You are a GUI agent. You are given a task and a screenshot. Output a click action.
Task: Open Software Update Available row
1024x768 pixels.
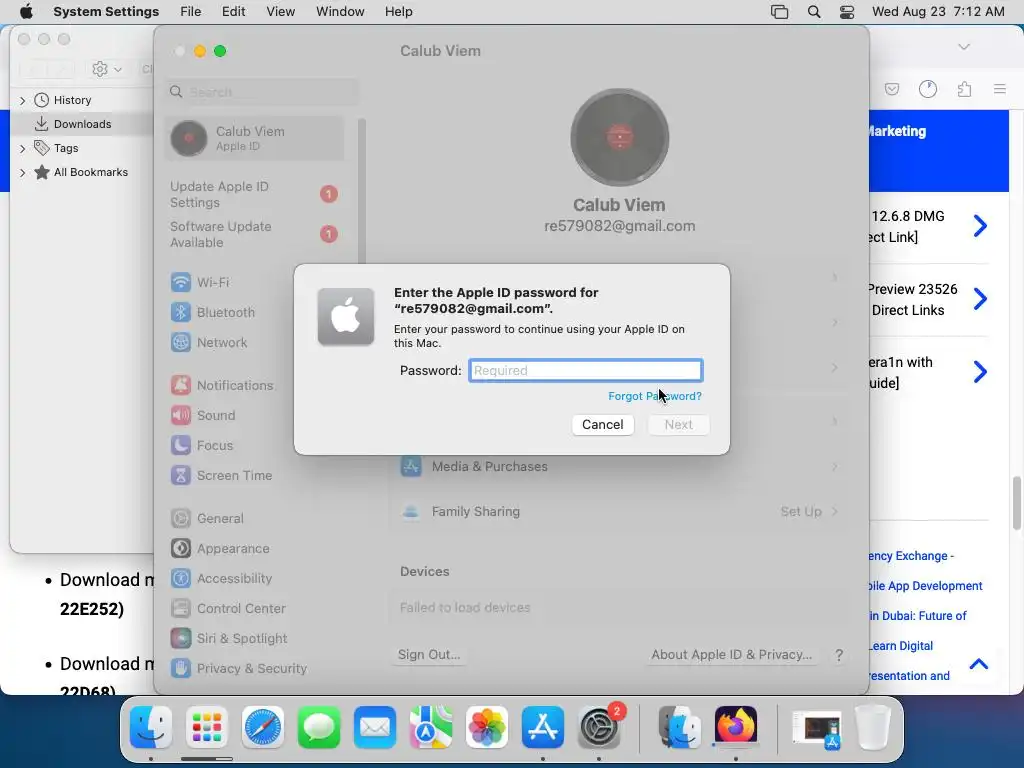click(x=255, y=234)
